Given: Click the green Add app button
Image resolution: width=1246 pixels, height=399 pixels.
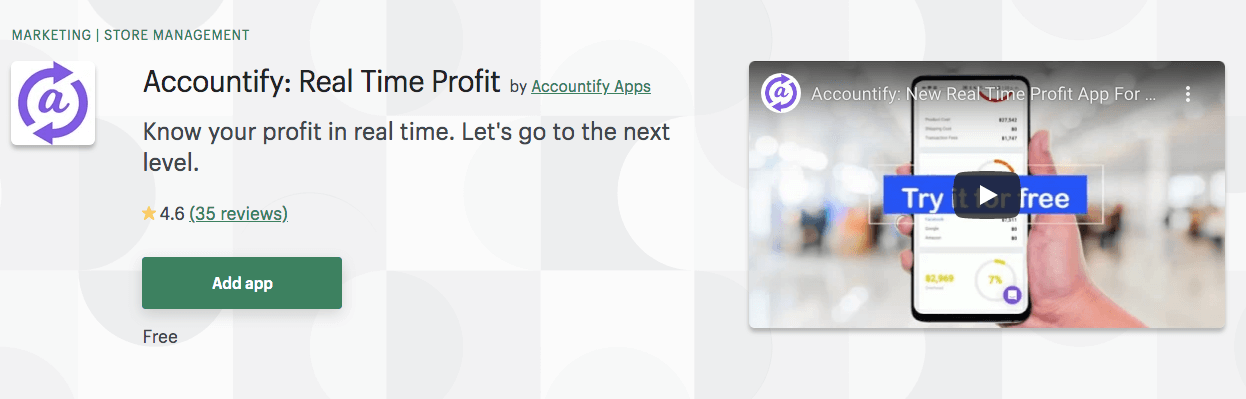Looking at the screenshot, I should coord(242,283).
